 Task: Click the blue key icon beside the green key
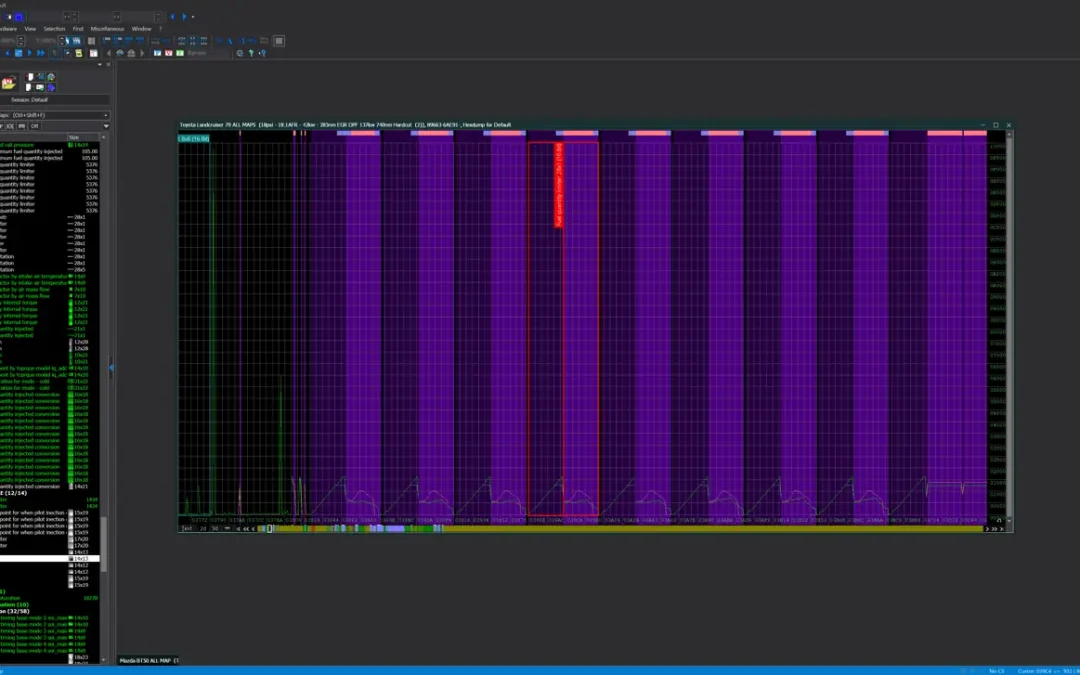click(262, 53)
